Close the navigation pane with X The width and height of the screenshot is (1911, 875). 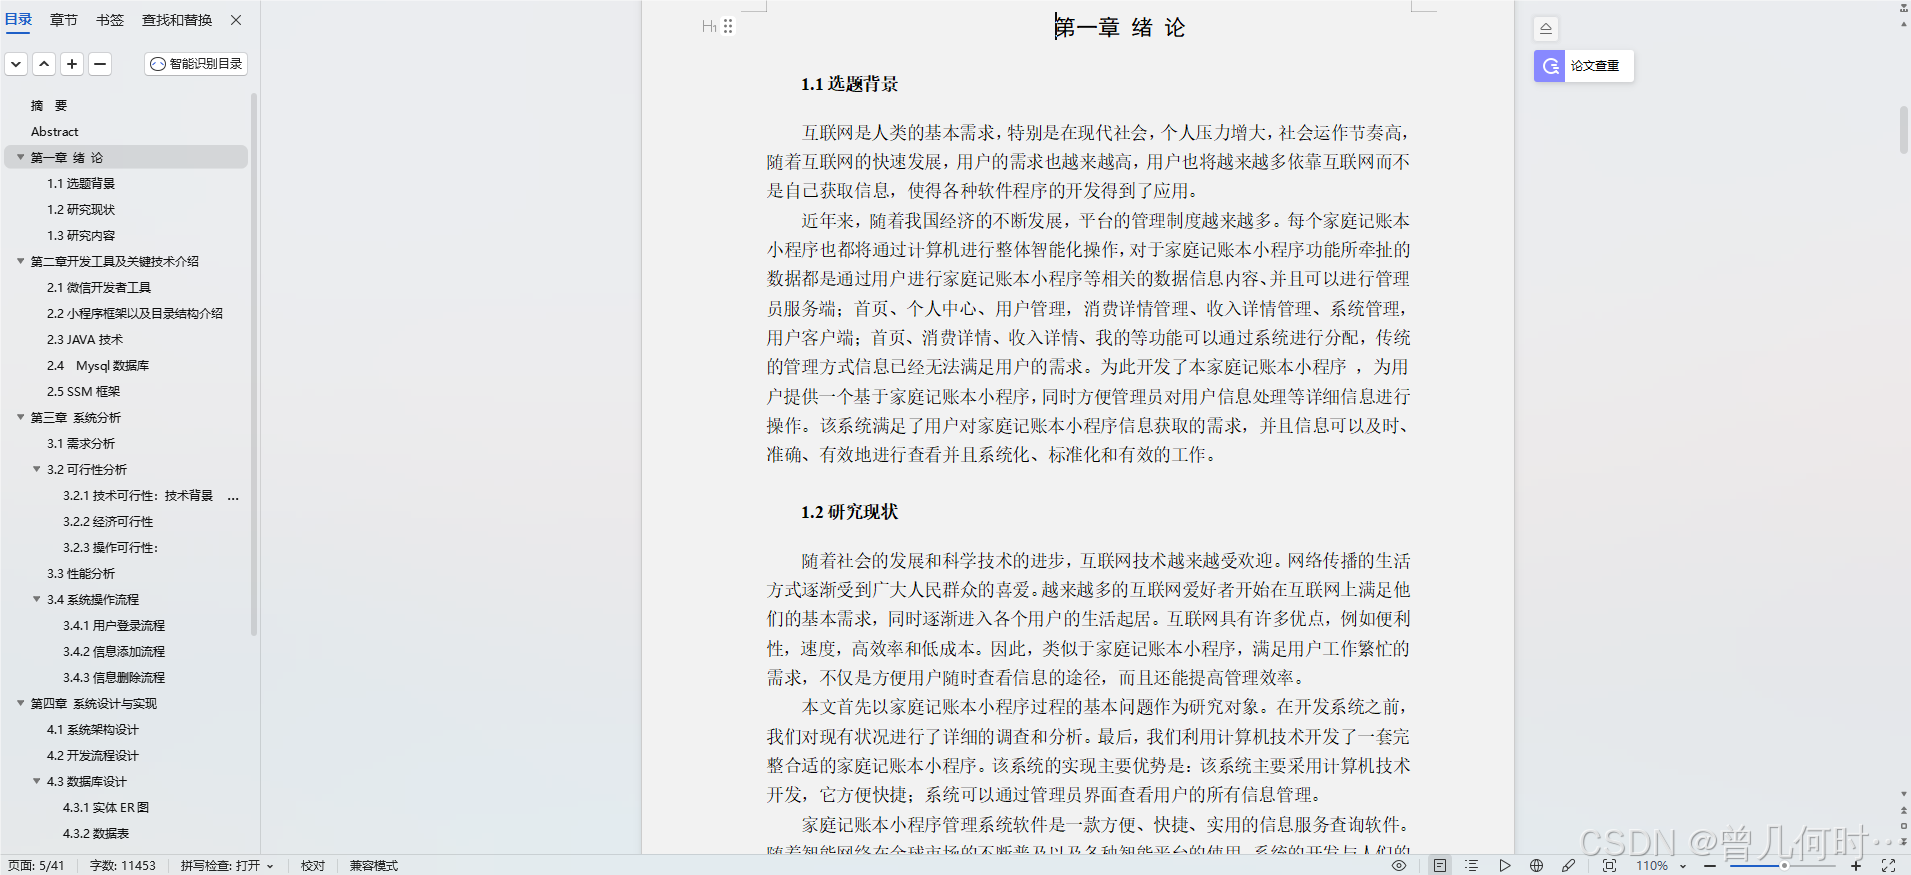point(236,20)
